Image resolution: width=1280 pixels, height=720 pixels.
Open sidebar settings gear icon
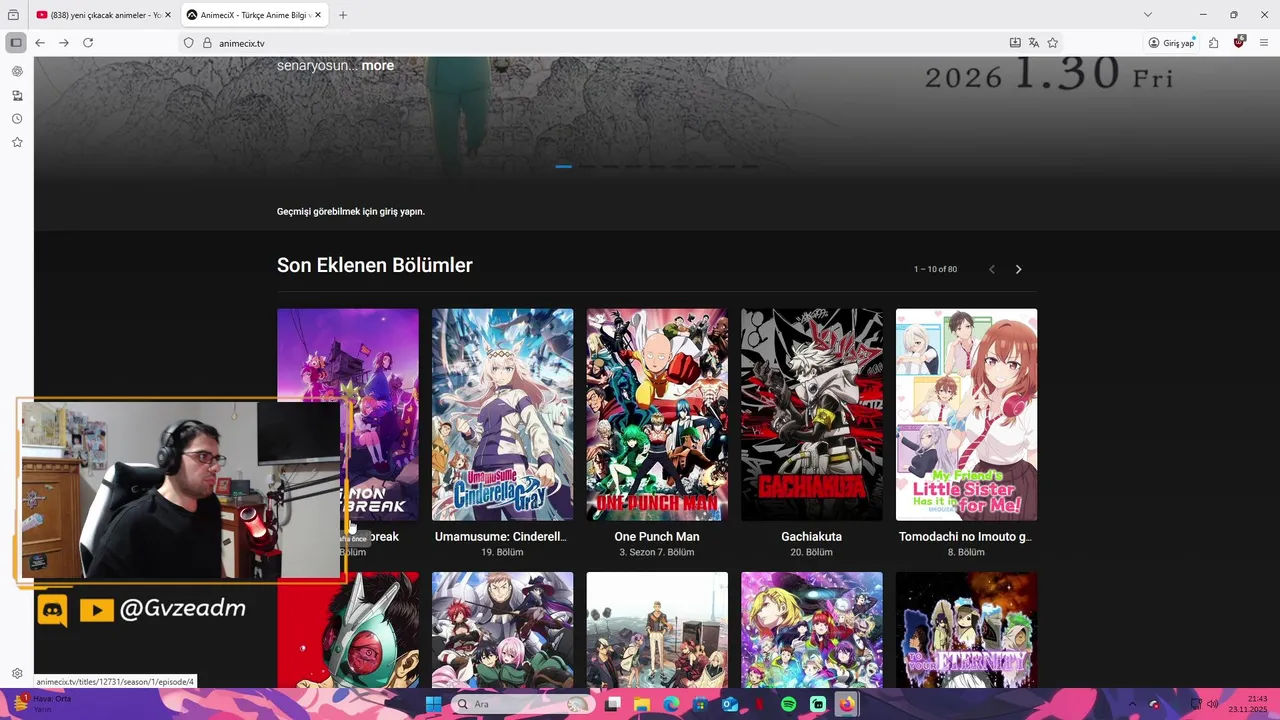pos(17,674)
